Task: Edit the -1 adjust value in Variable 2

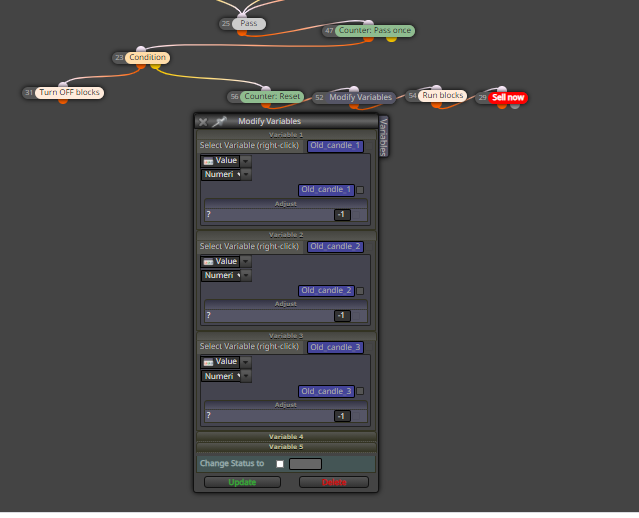Action: pos(342,315)
